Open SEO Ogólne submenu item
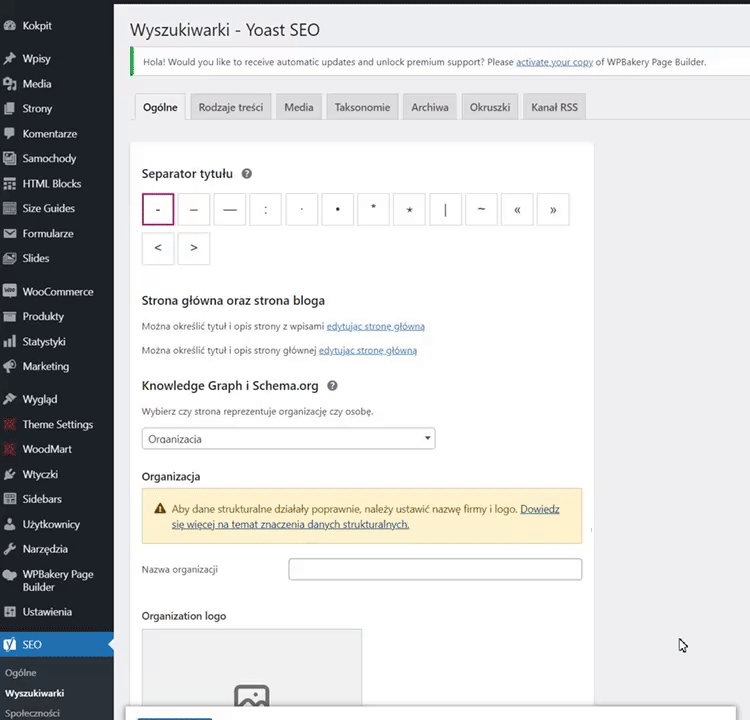The width and height of the screenshot is (750, 720). click(21, 673)
